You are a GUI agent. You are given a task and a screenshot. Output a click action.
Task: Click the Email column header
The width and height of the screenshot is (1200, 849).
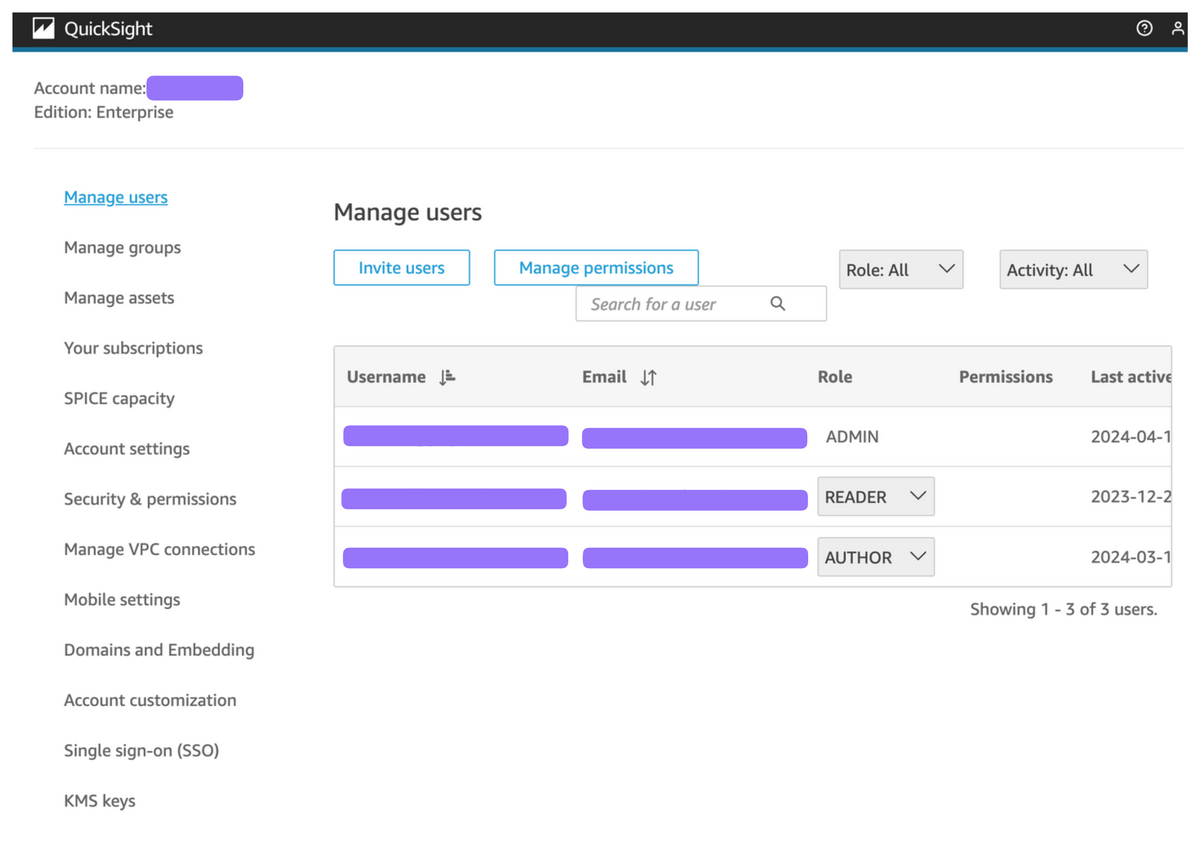(604, 377)
